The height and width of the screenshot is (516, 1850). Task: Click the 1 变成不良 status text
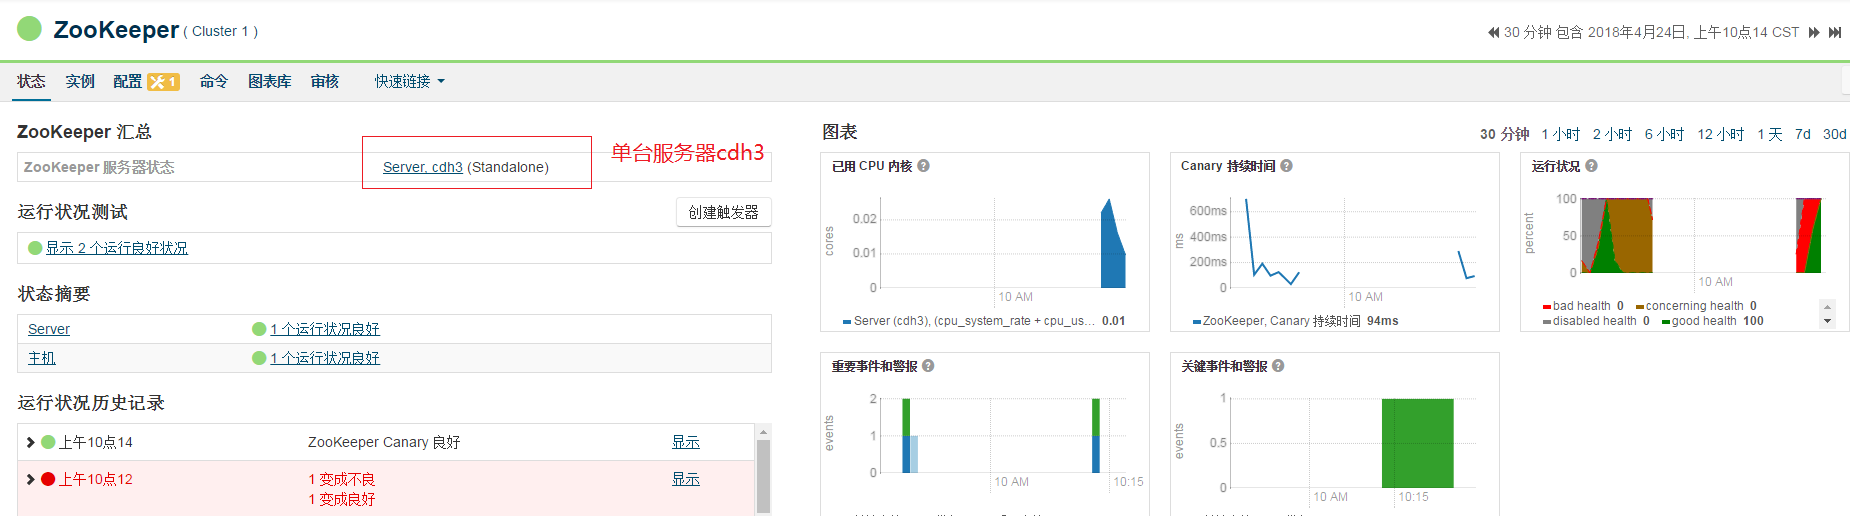click(342, 480)
